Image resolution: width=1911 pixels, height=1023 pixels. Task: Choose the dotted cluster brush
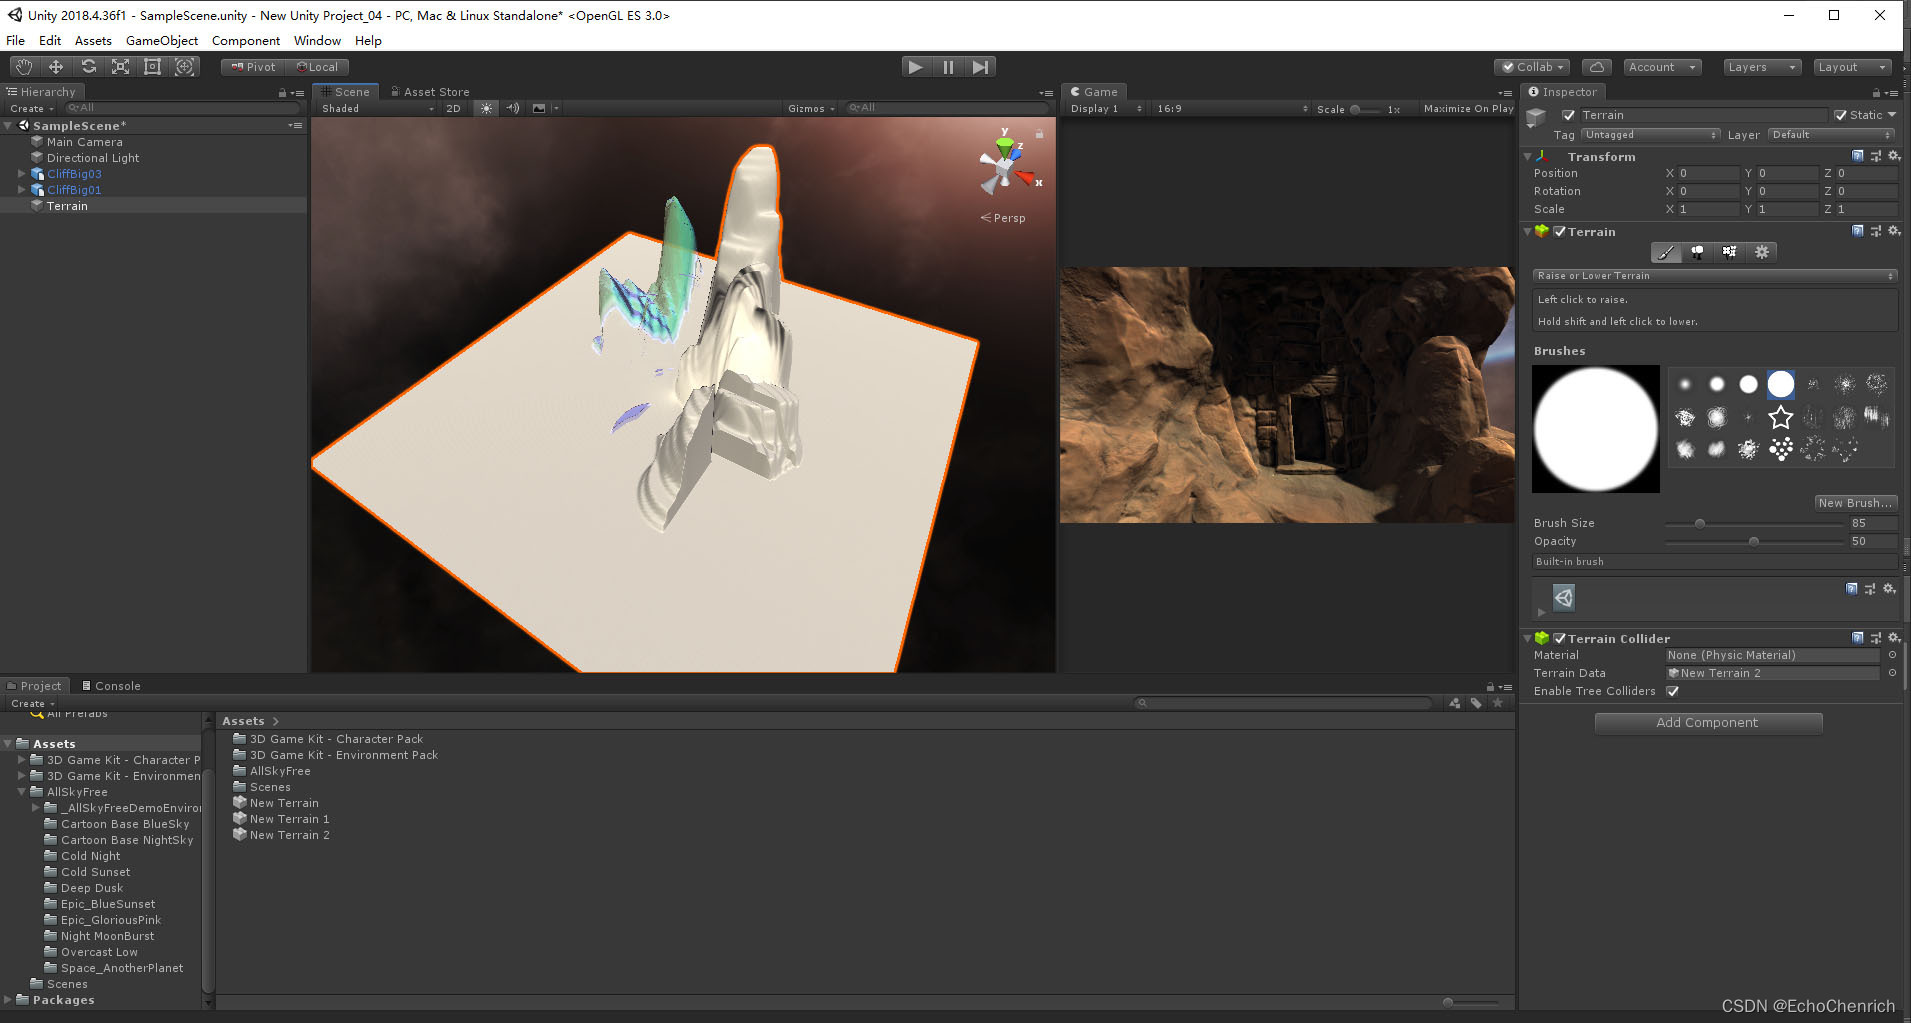[1780, 450]
